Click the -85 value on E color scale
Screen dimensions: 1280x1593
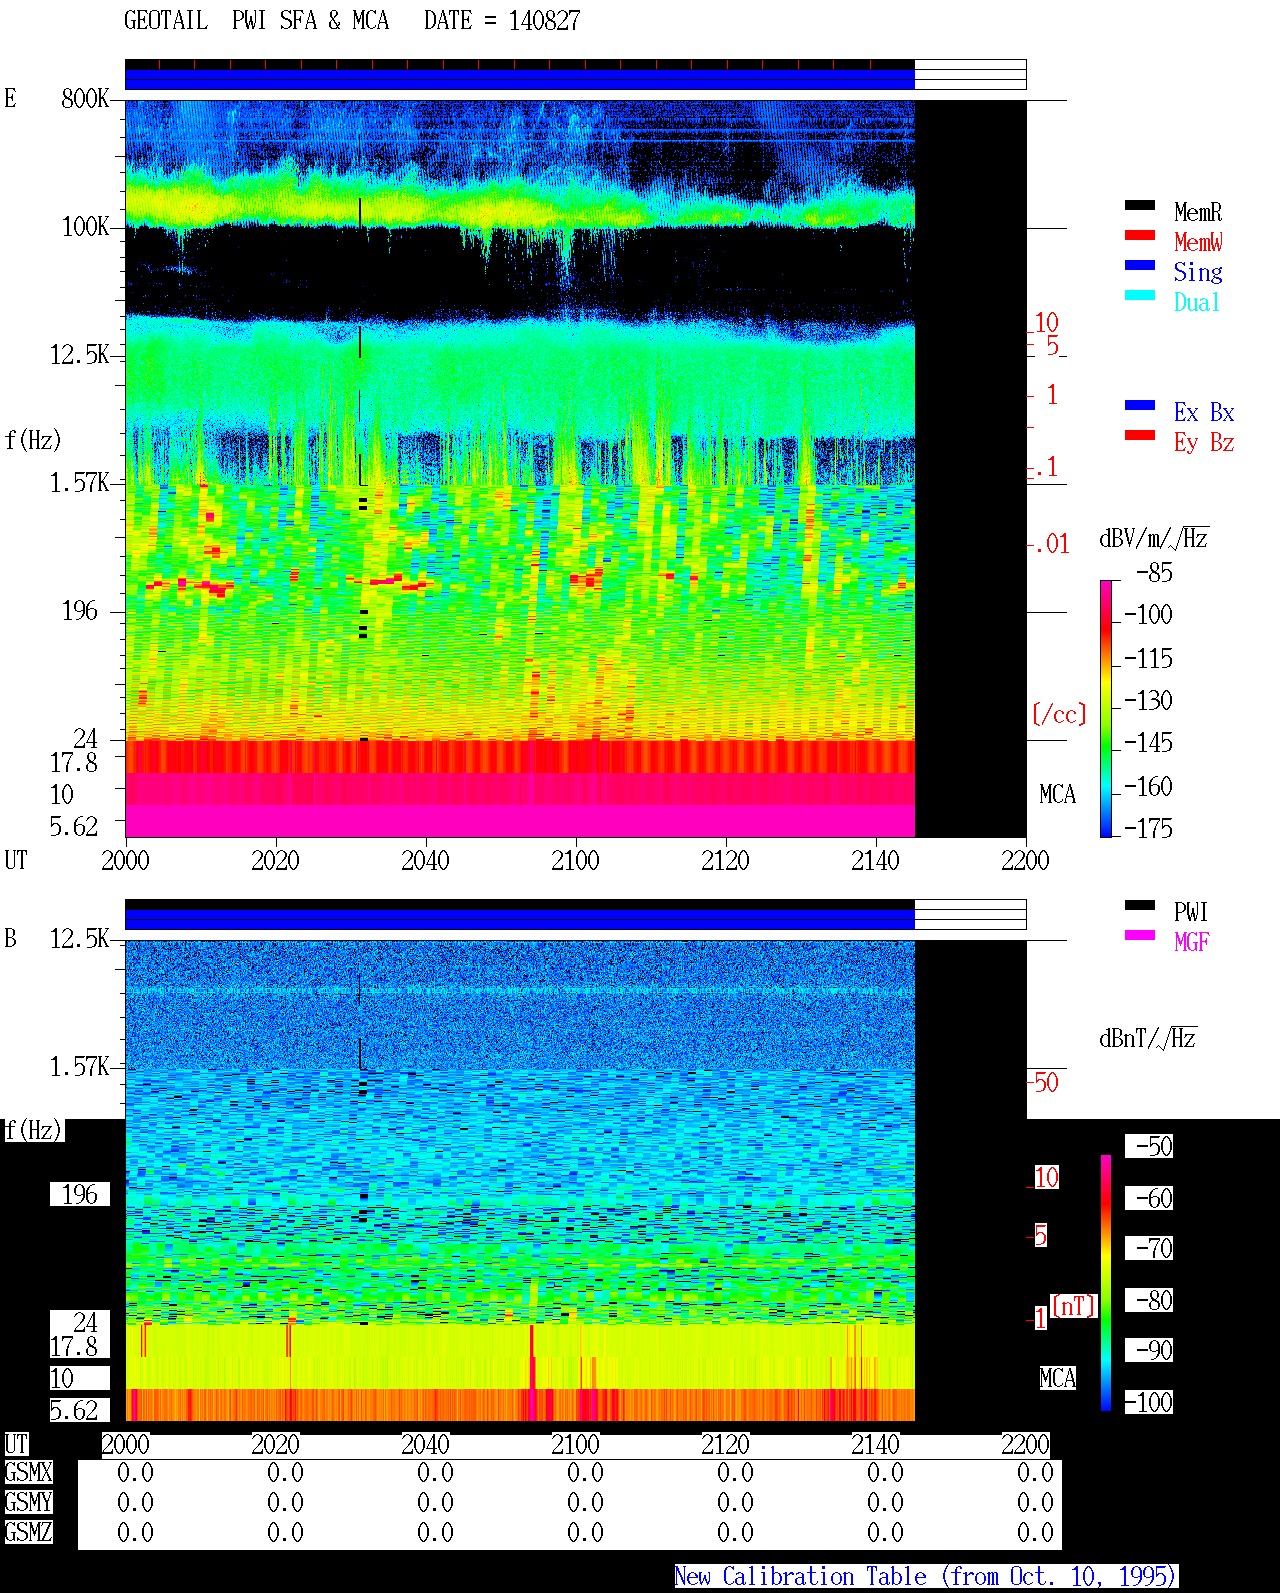click(1154, 573)
